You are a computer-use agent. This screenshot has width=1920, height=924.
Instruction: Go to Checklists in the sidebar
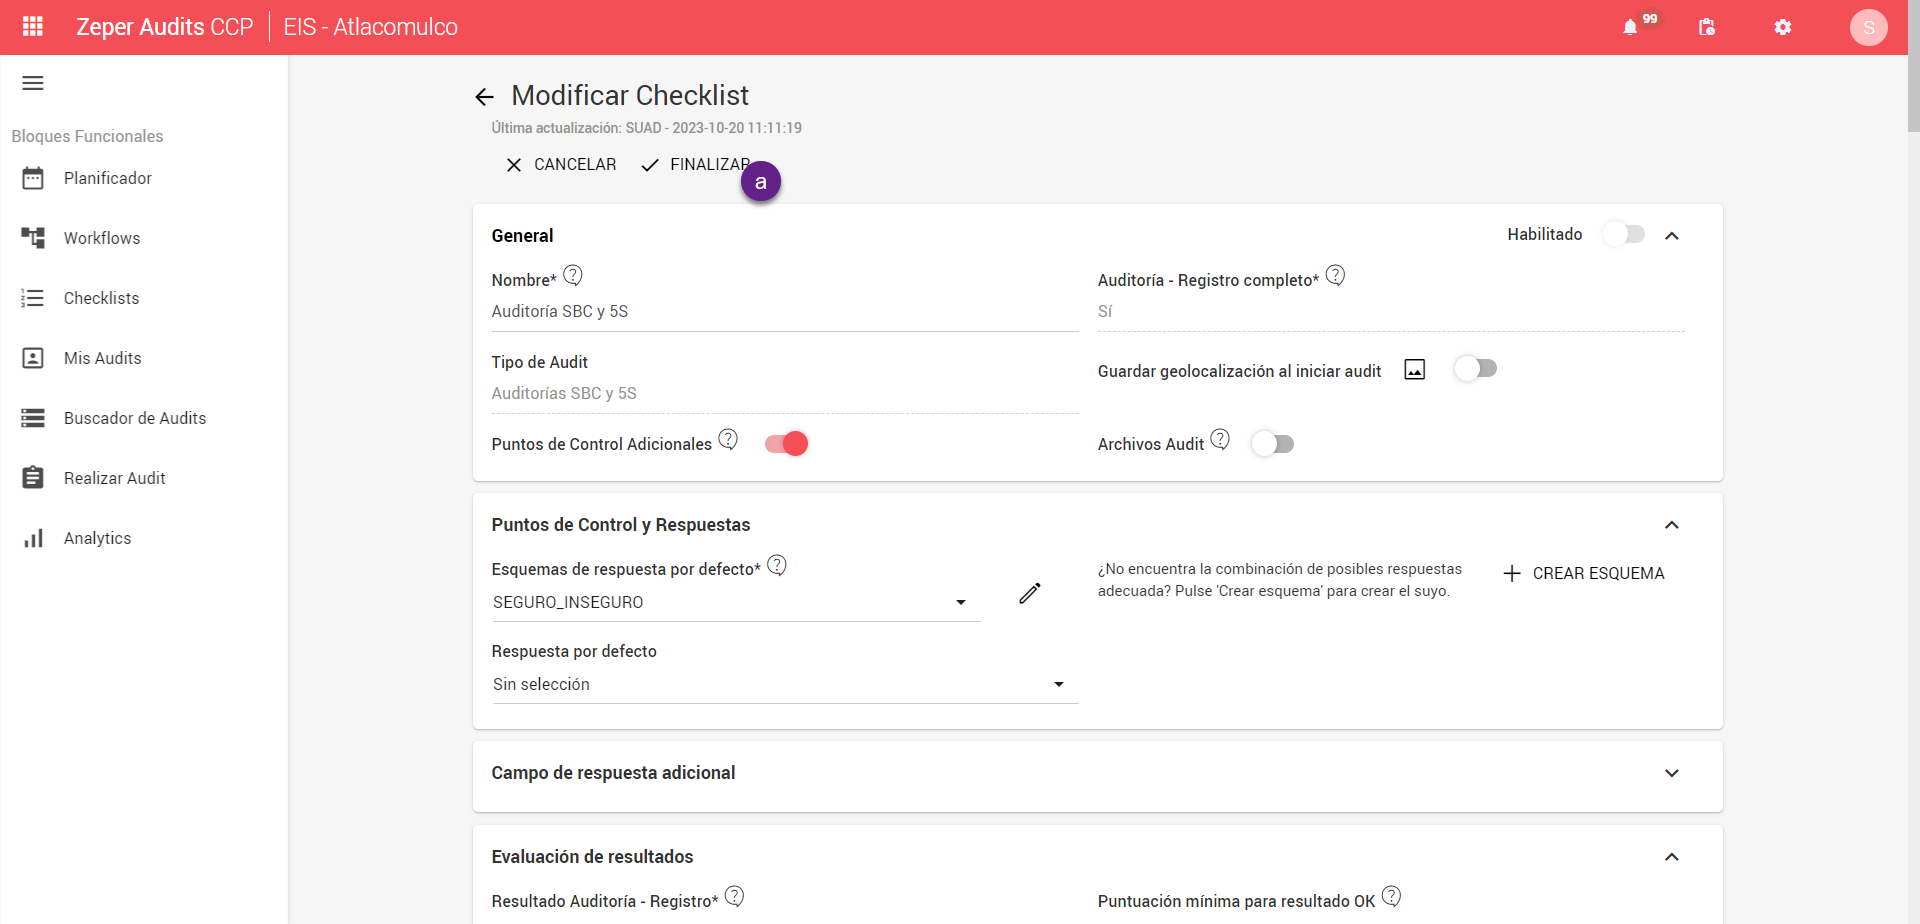pyautogui.click(x=101, y=298)
